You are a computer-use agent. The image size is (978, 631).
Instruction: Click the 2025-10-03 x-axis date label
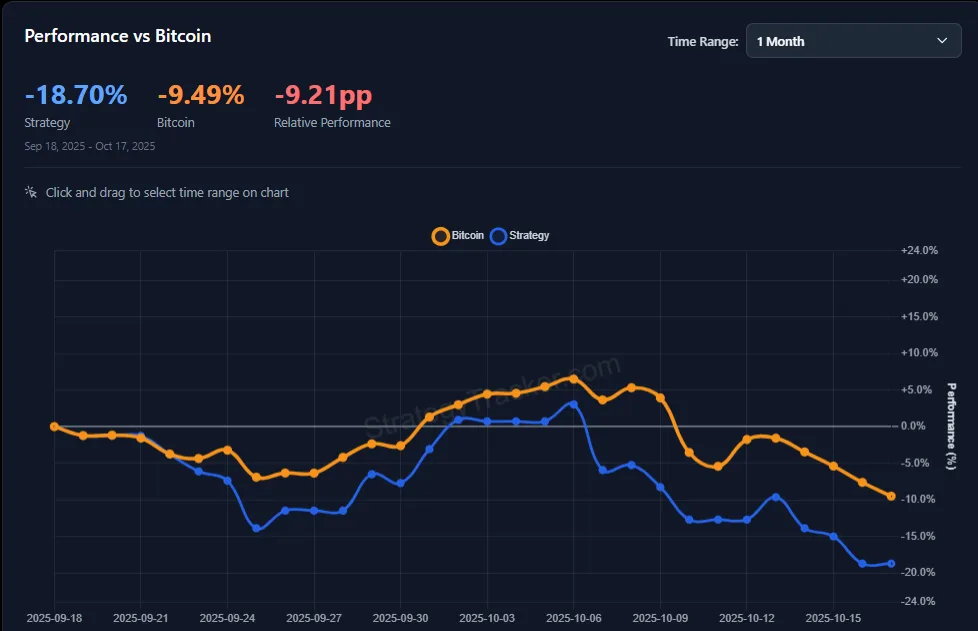click(487, 618)
